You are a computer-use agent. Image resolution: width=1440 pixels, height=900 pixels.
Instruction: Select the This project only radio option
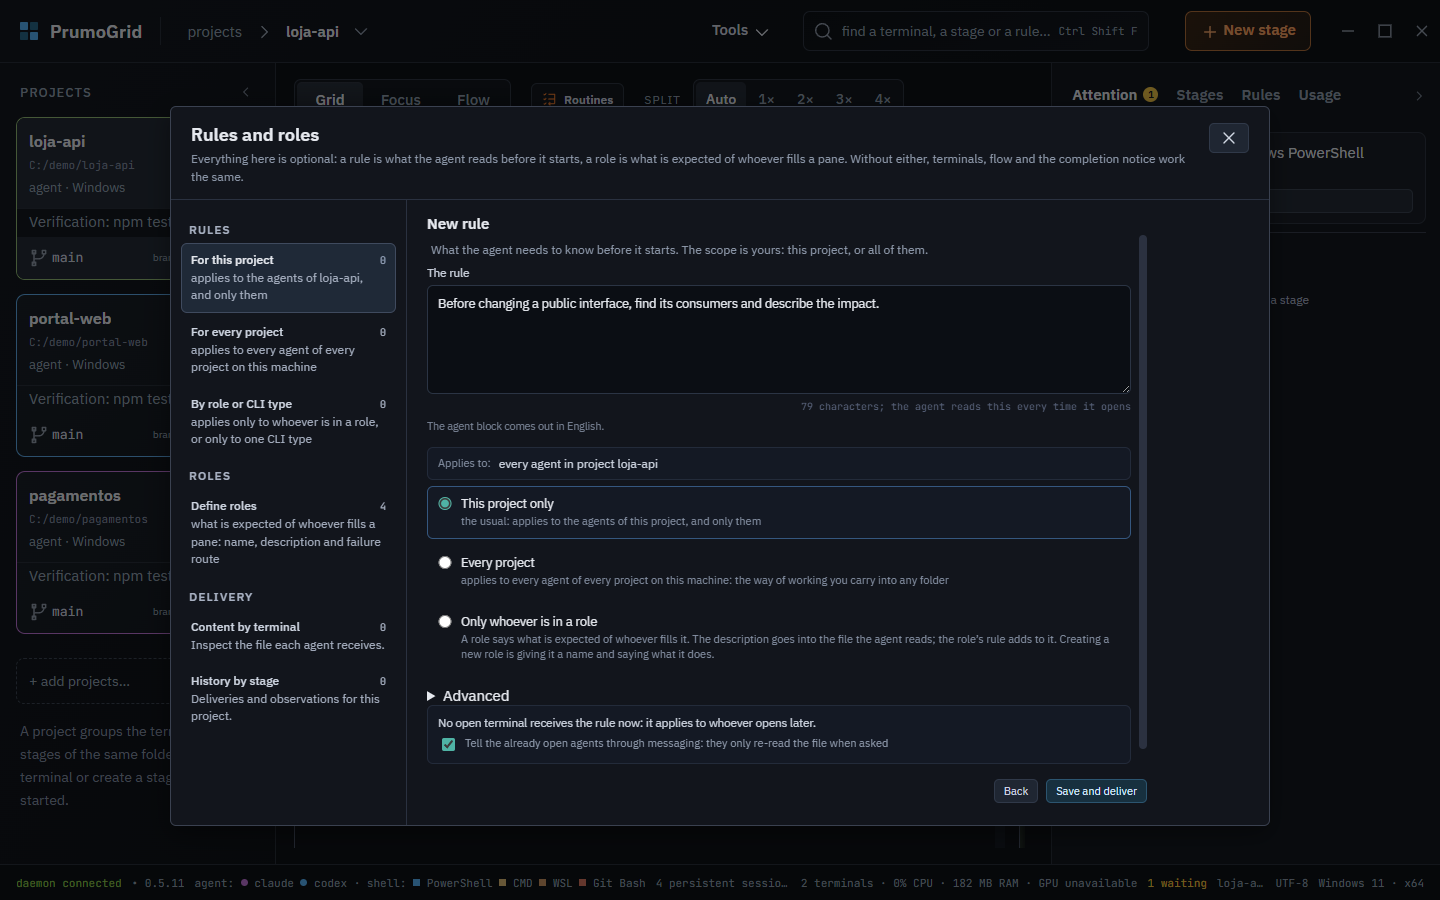click(445, 504)
